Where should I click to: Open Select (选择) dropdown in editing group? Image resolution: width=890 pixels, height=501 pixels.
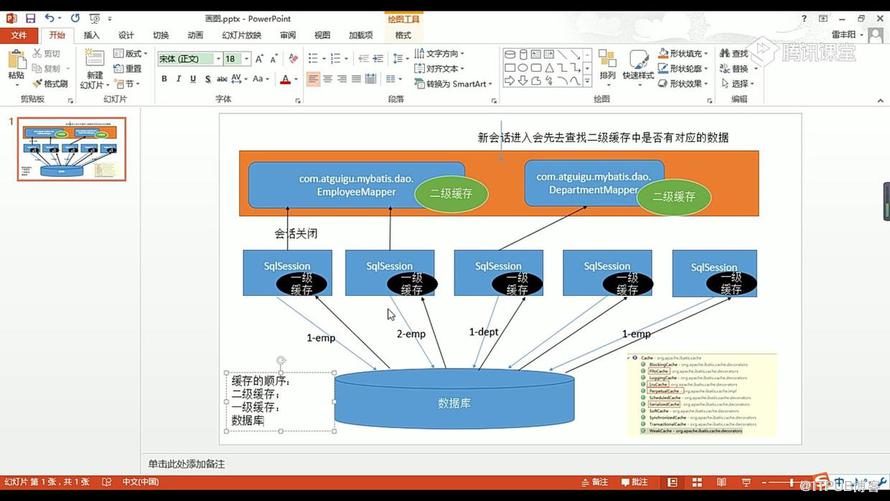point(738,83)
